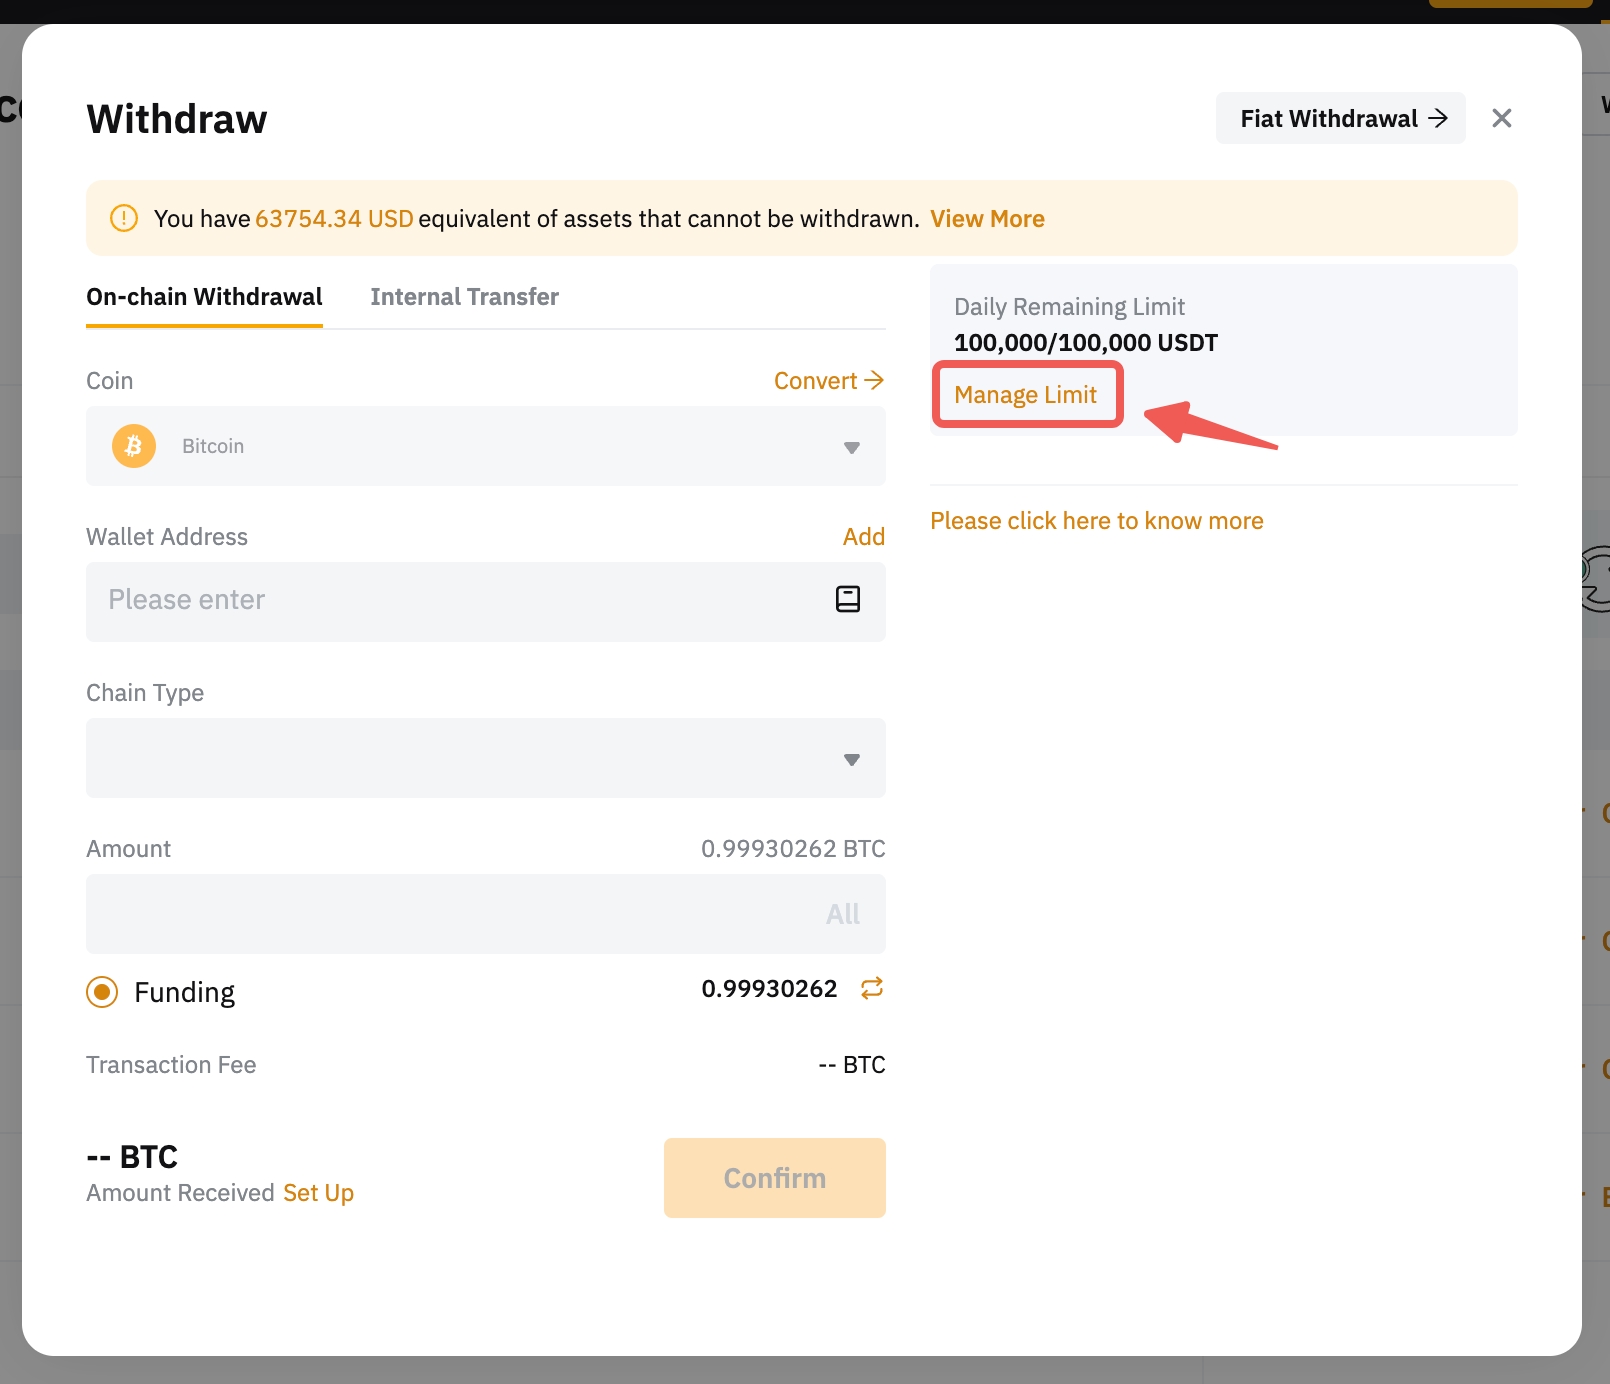Close the Withdraw dialog with X

(x=1501, y=118)
